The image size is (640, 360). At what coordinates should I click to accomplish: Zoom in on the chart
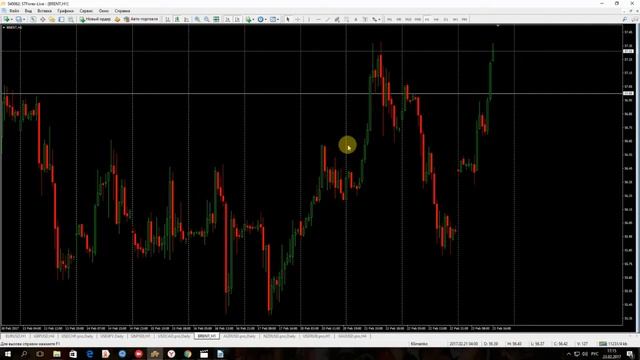click(197, 19)
